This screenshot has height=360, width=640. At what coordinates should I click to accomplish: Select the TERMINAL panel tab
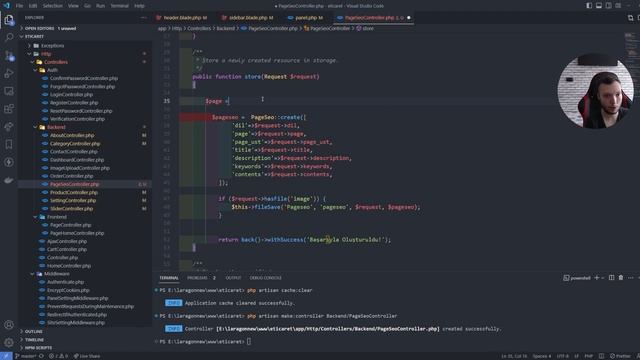click(x=169, y=278)
